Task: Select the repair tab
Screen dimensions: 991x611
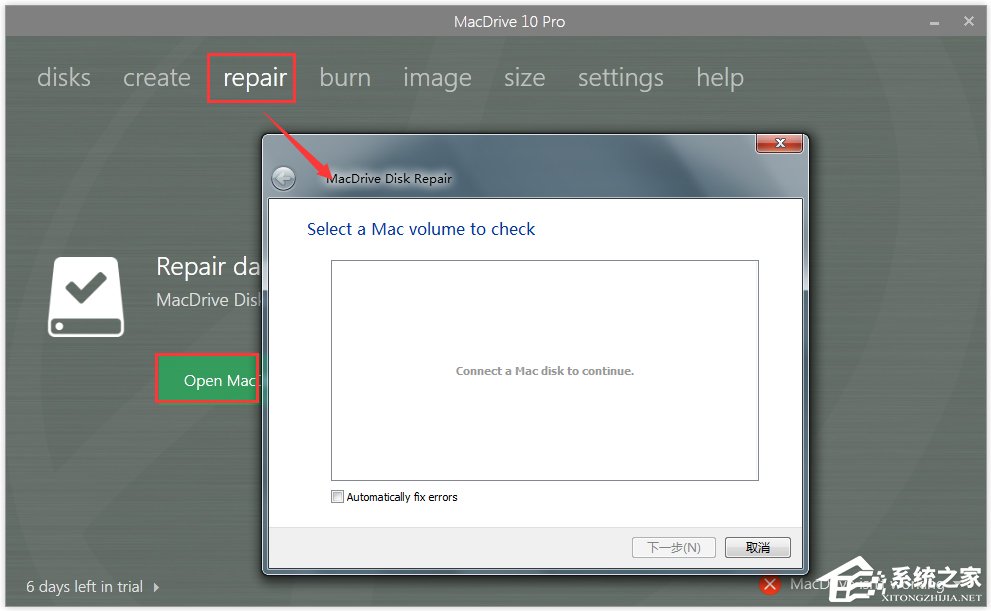Action: pyautogui.click(x=255, y=78)
